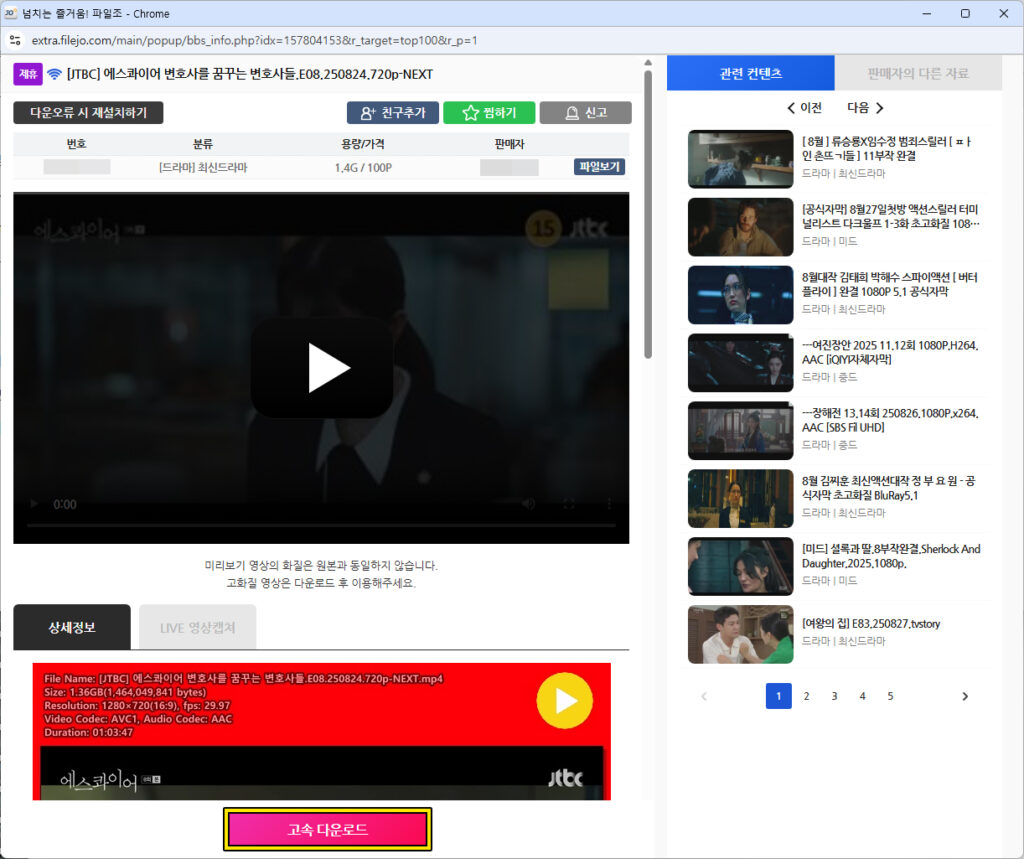This screenshot has height=859, width=1024.
Task: Click the yellow play button in the red info box
Action: [565, 701]
